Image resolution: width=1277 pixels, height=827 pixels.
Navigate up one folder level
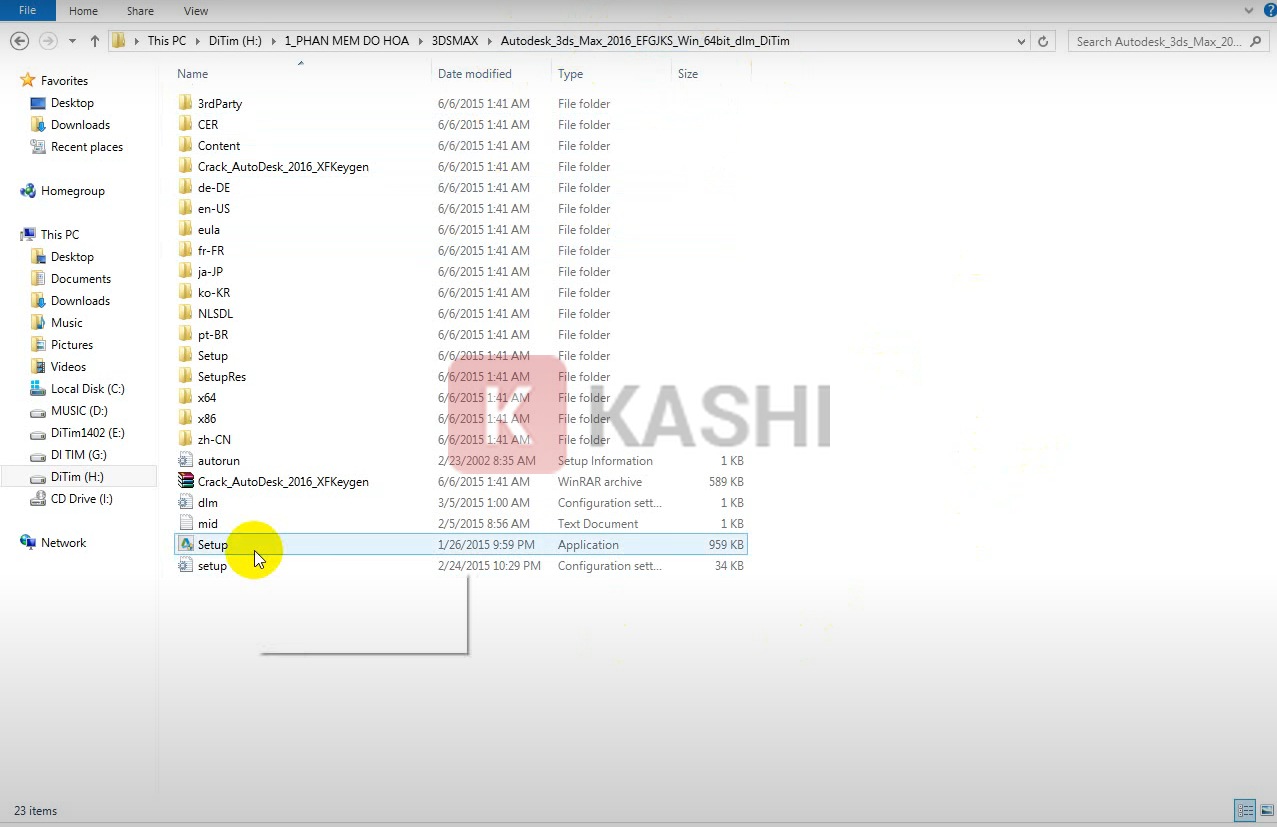(94, 40)
